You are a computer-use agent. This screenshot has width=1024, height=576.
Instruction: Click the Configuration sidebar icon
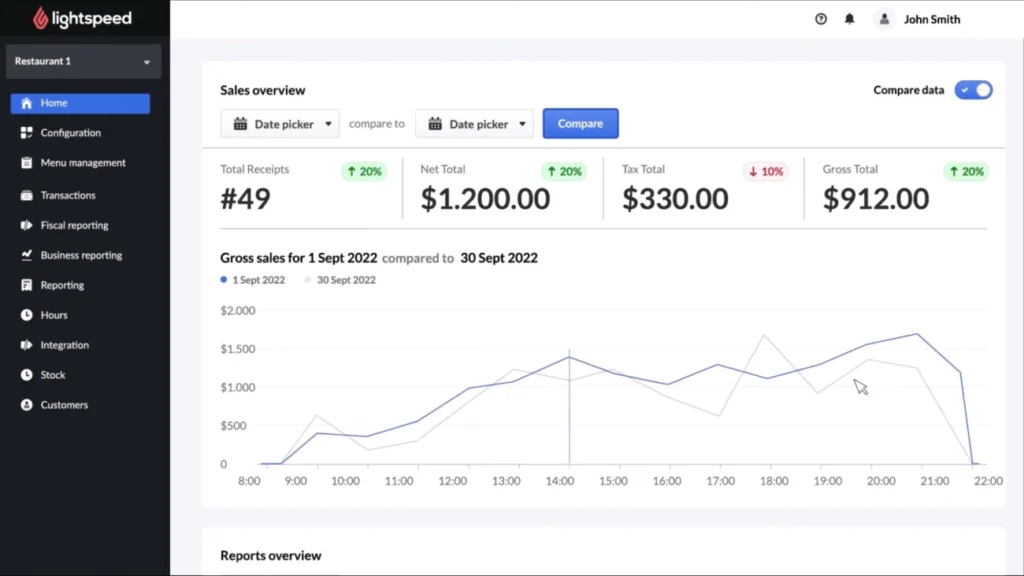[27, 133]
